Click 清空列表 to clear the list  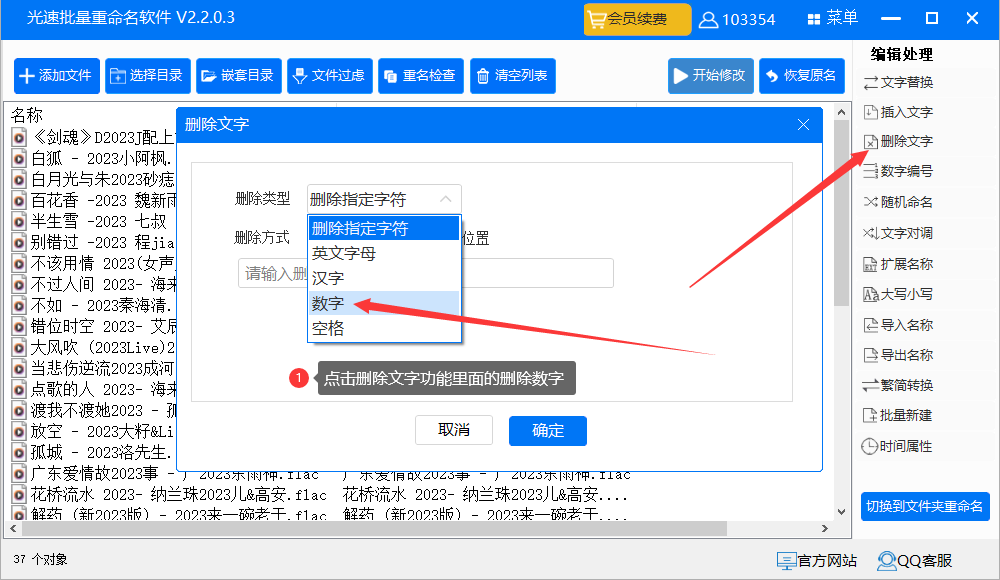pyautogui.click(x=513, y=76)
